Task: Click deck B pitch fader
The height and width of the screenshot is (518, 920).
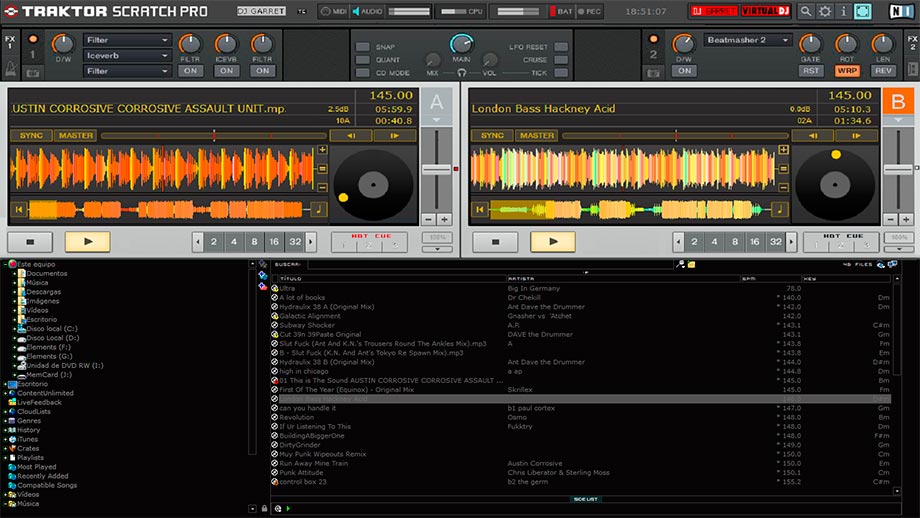Action: tap(898, 170)
